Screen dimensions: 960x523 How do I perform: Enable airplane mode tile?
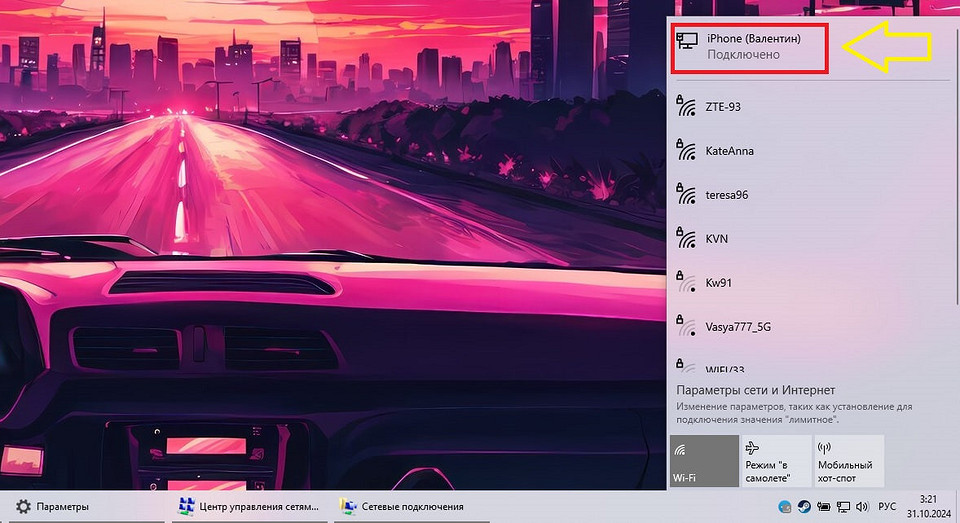coord(775,461)
